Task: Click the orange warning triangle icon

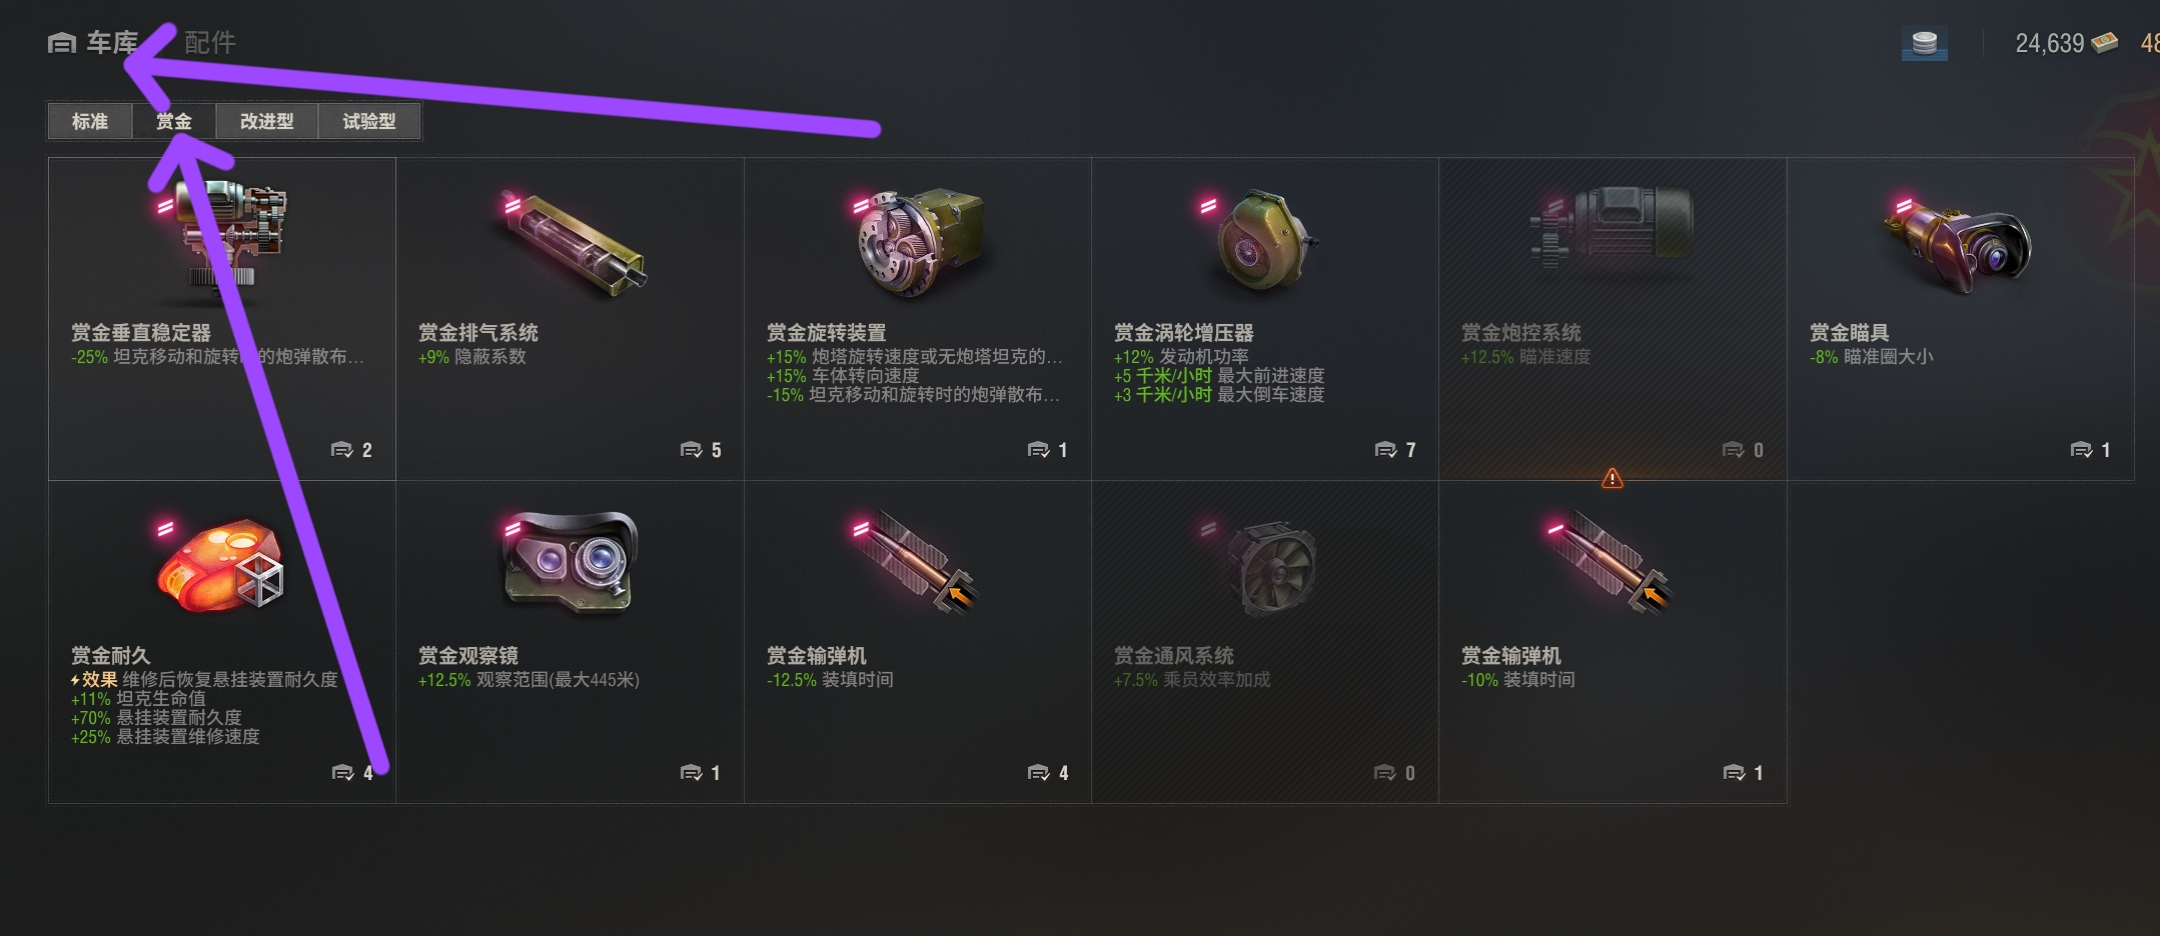Action: click(x=1612, y=479)
